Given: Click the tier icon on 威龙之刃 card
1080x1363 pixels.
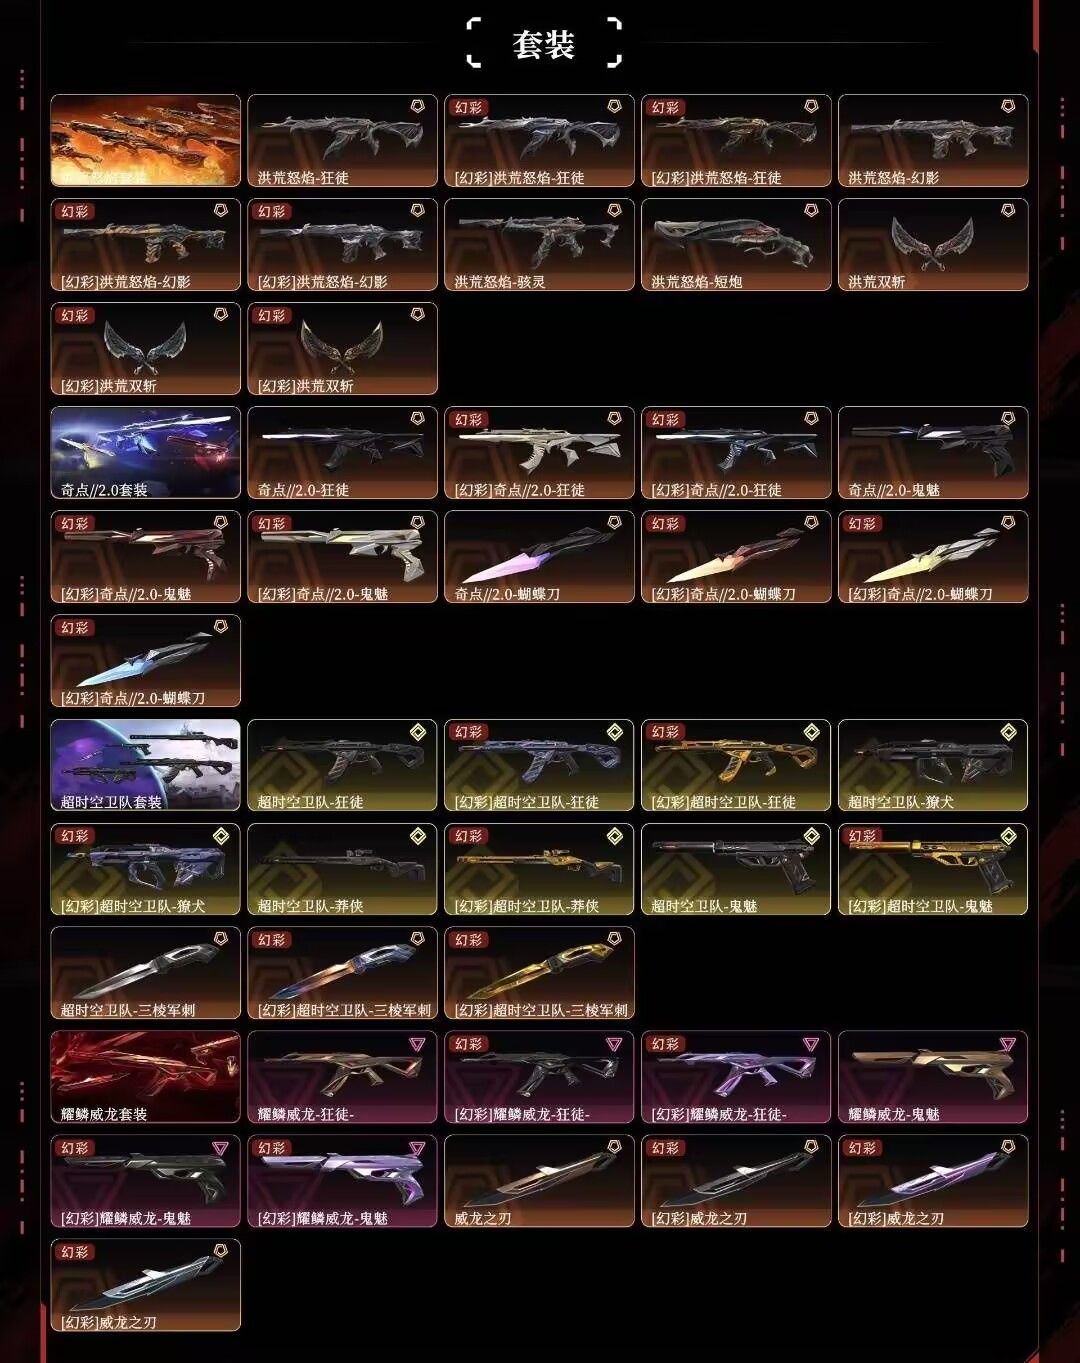Looking at the screenshot, I should [614, 1146].
